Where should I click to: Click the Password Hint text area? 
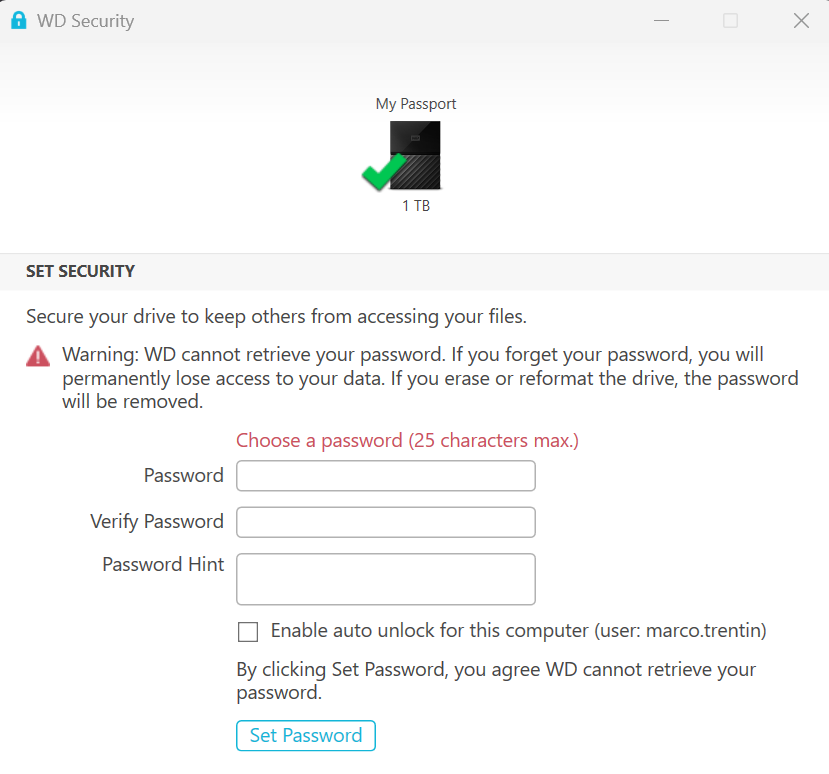[x=385, y=578]
